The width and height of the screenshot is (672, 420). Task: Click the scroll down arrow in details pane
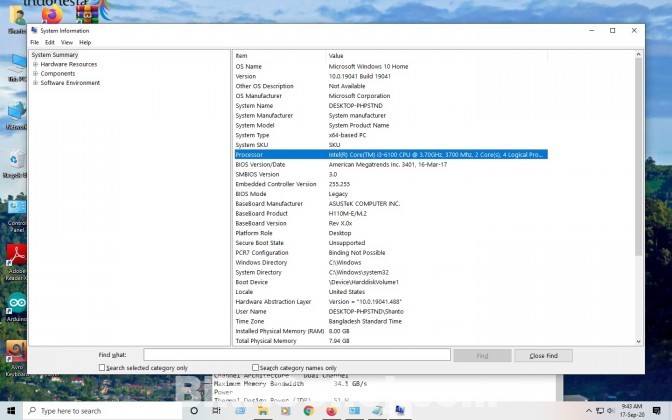(x=639, y=342)
